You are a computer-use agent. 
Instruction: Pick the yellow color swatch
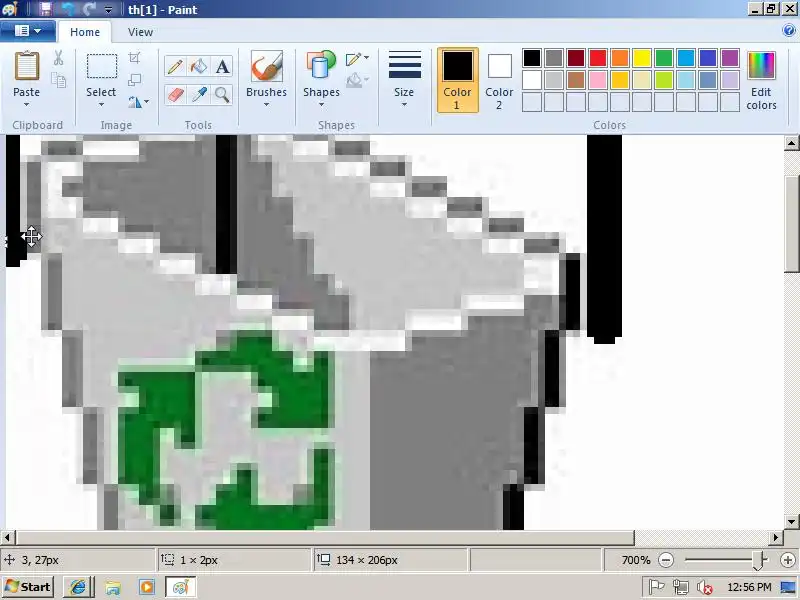click(x=642, y=58)
